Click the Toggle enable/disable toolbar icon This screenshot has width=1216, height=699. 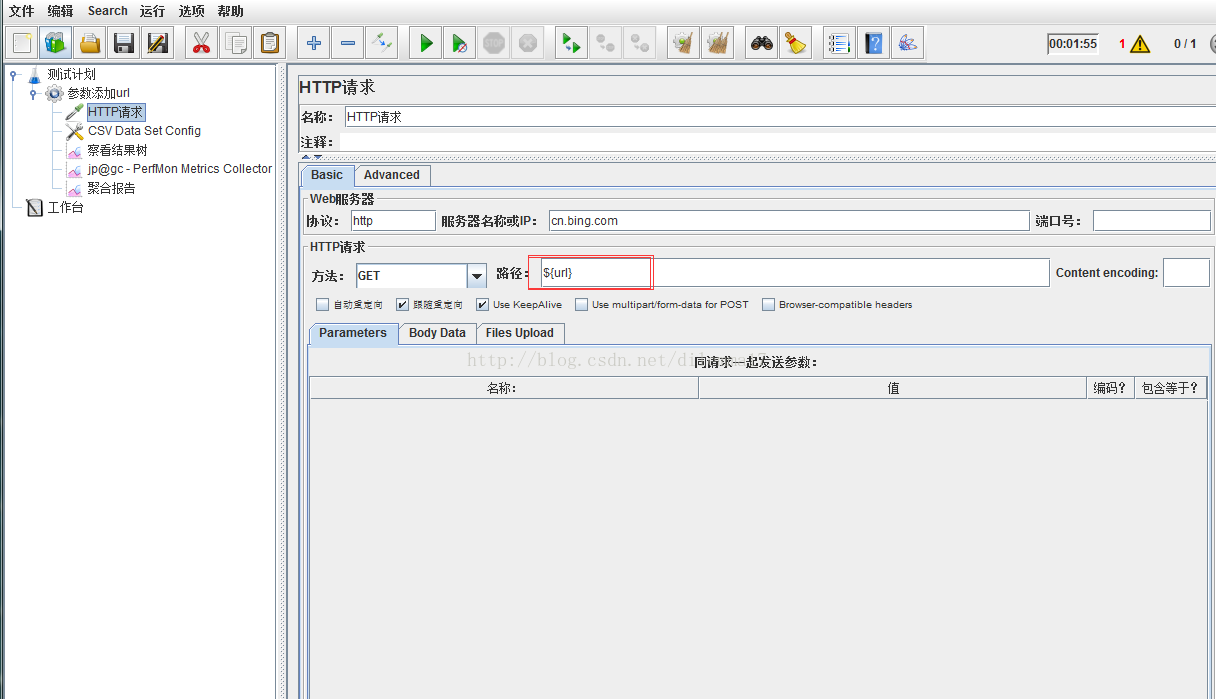pos(381,43)
